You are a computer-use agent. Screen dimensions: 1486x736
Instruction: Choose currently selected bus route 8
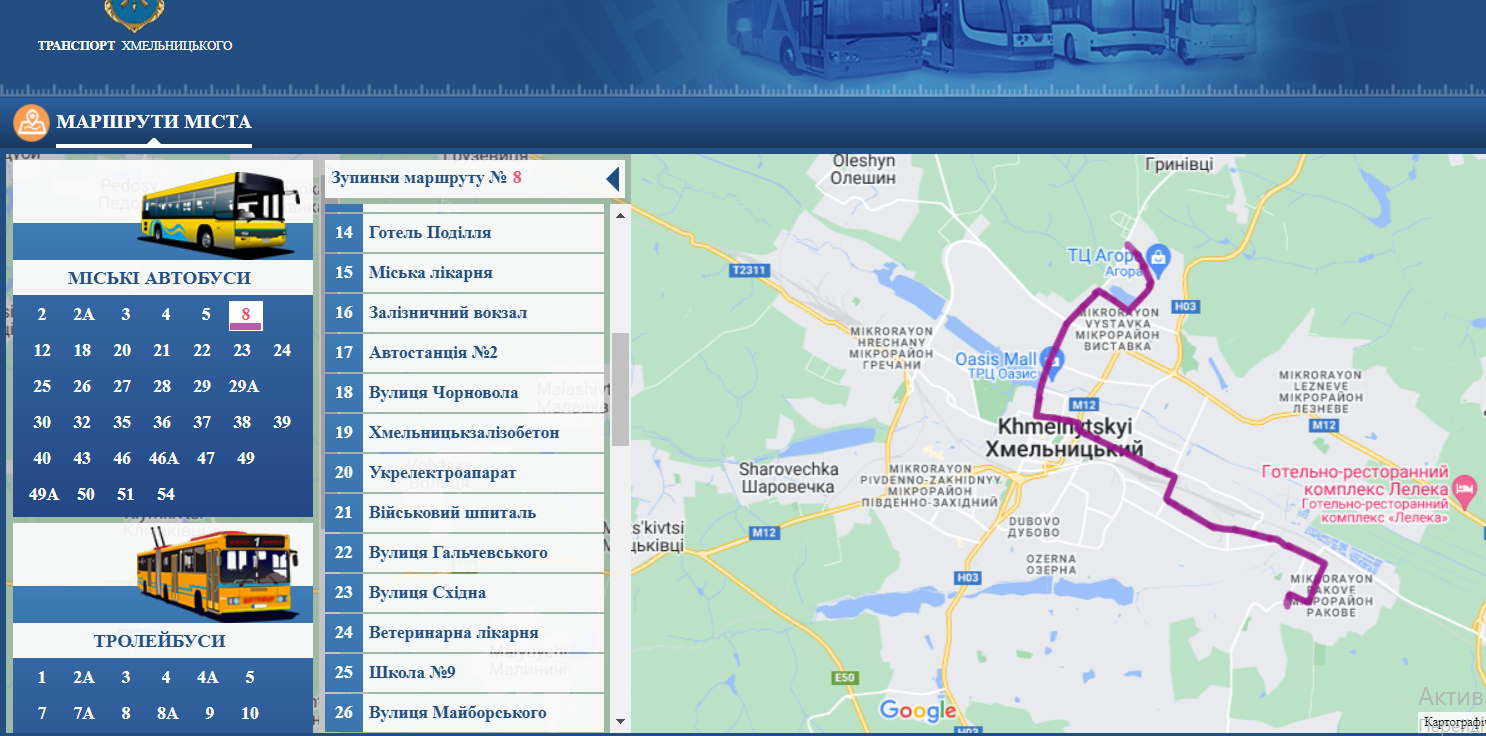point(245,314)
